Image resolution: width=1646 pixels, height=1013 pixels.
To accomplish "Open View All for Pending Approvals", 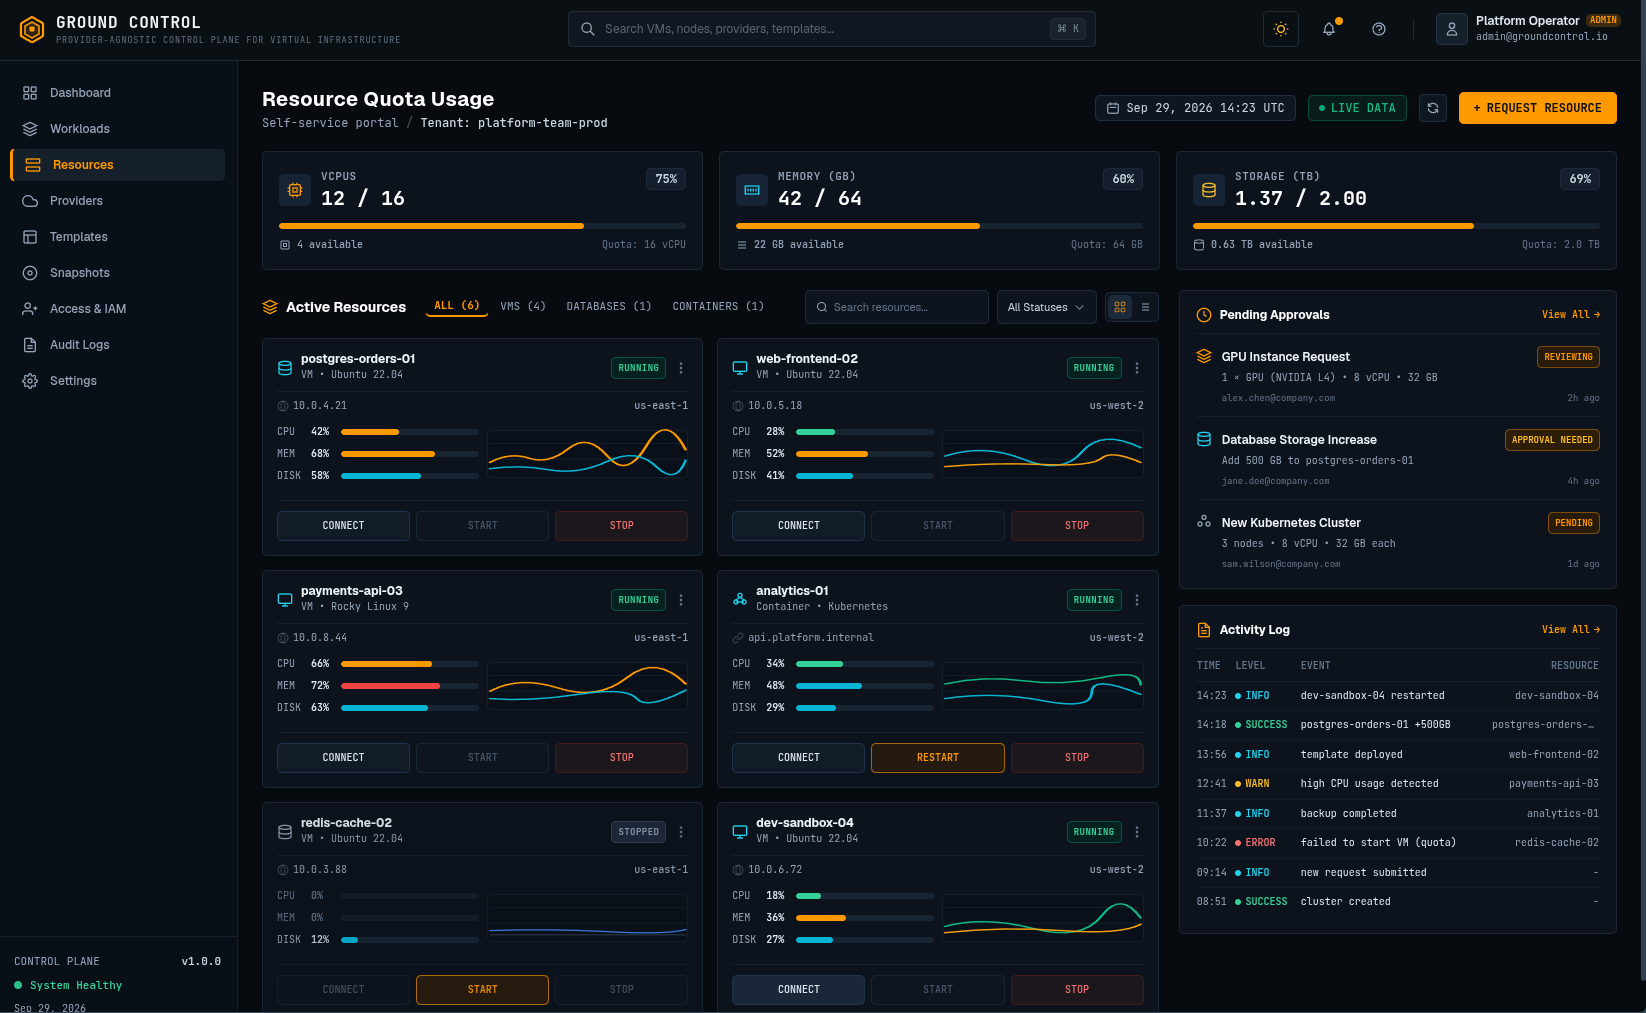I will pos(1570,315).
